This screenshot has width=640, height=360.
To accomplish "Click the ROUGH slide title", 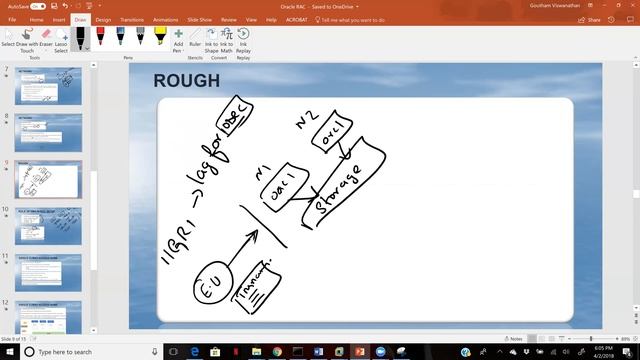I will 187,80.
